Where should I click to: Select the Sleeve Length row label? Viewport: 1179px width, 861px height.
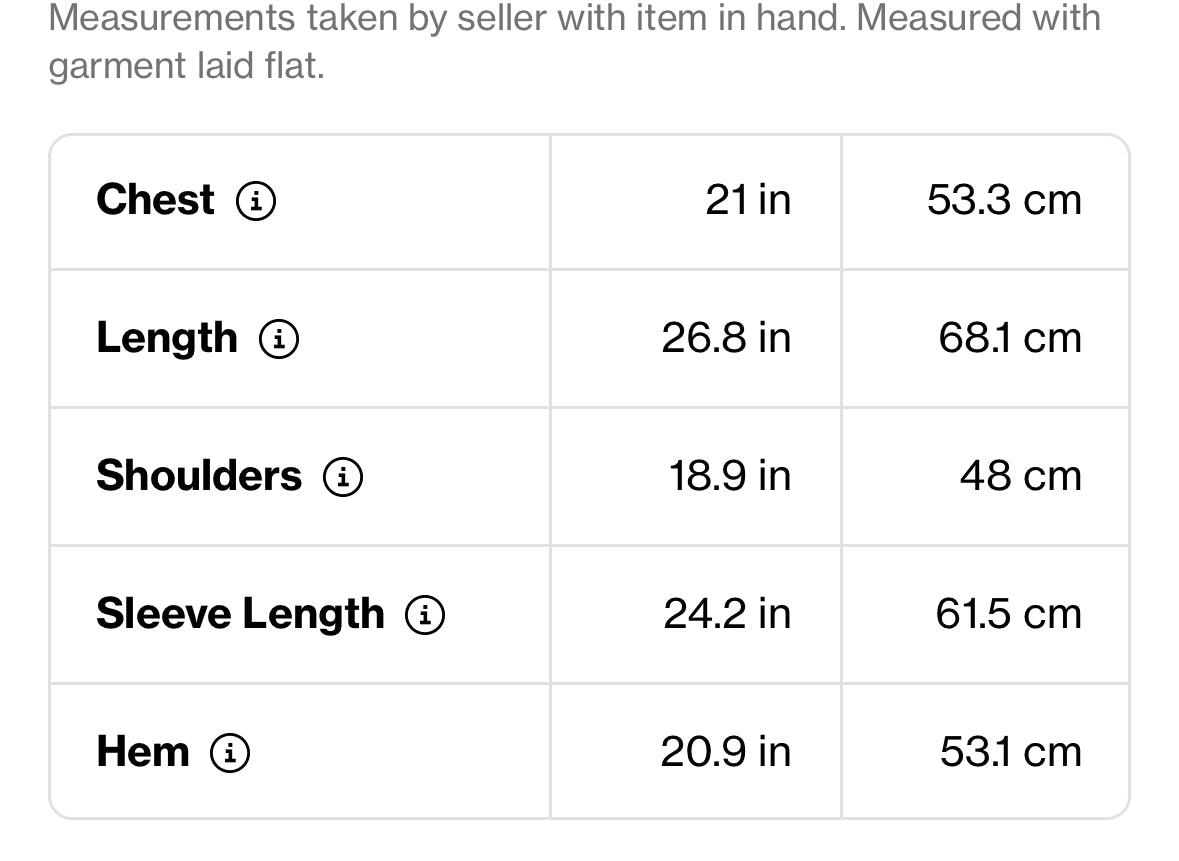[x=241, y=614]
